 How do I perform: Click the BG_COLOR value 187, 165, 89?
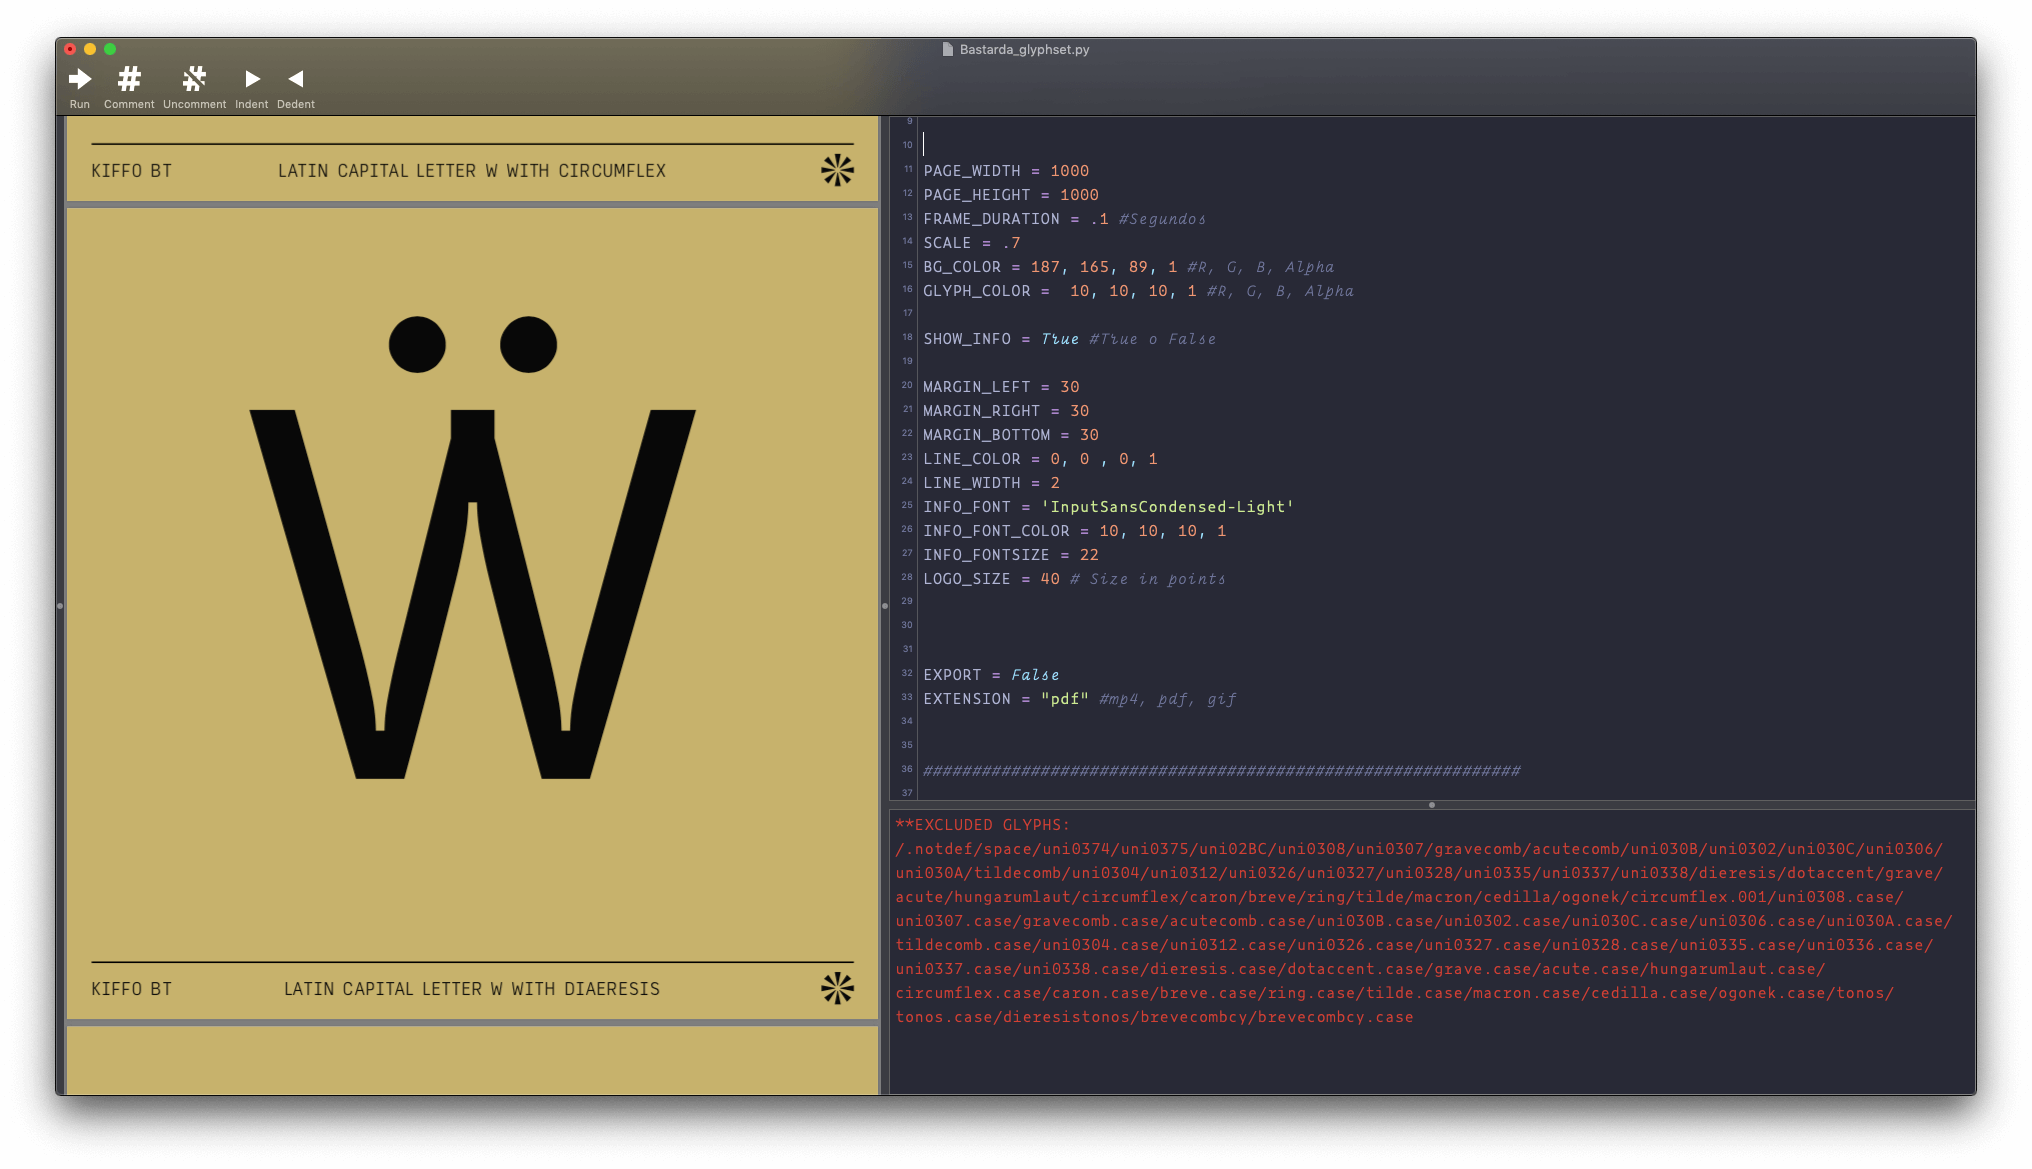coord(1089,267)
